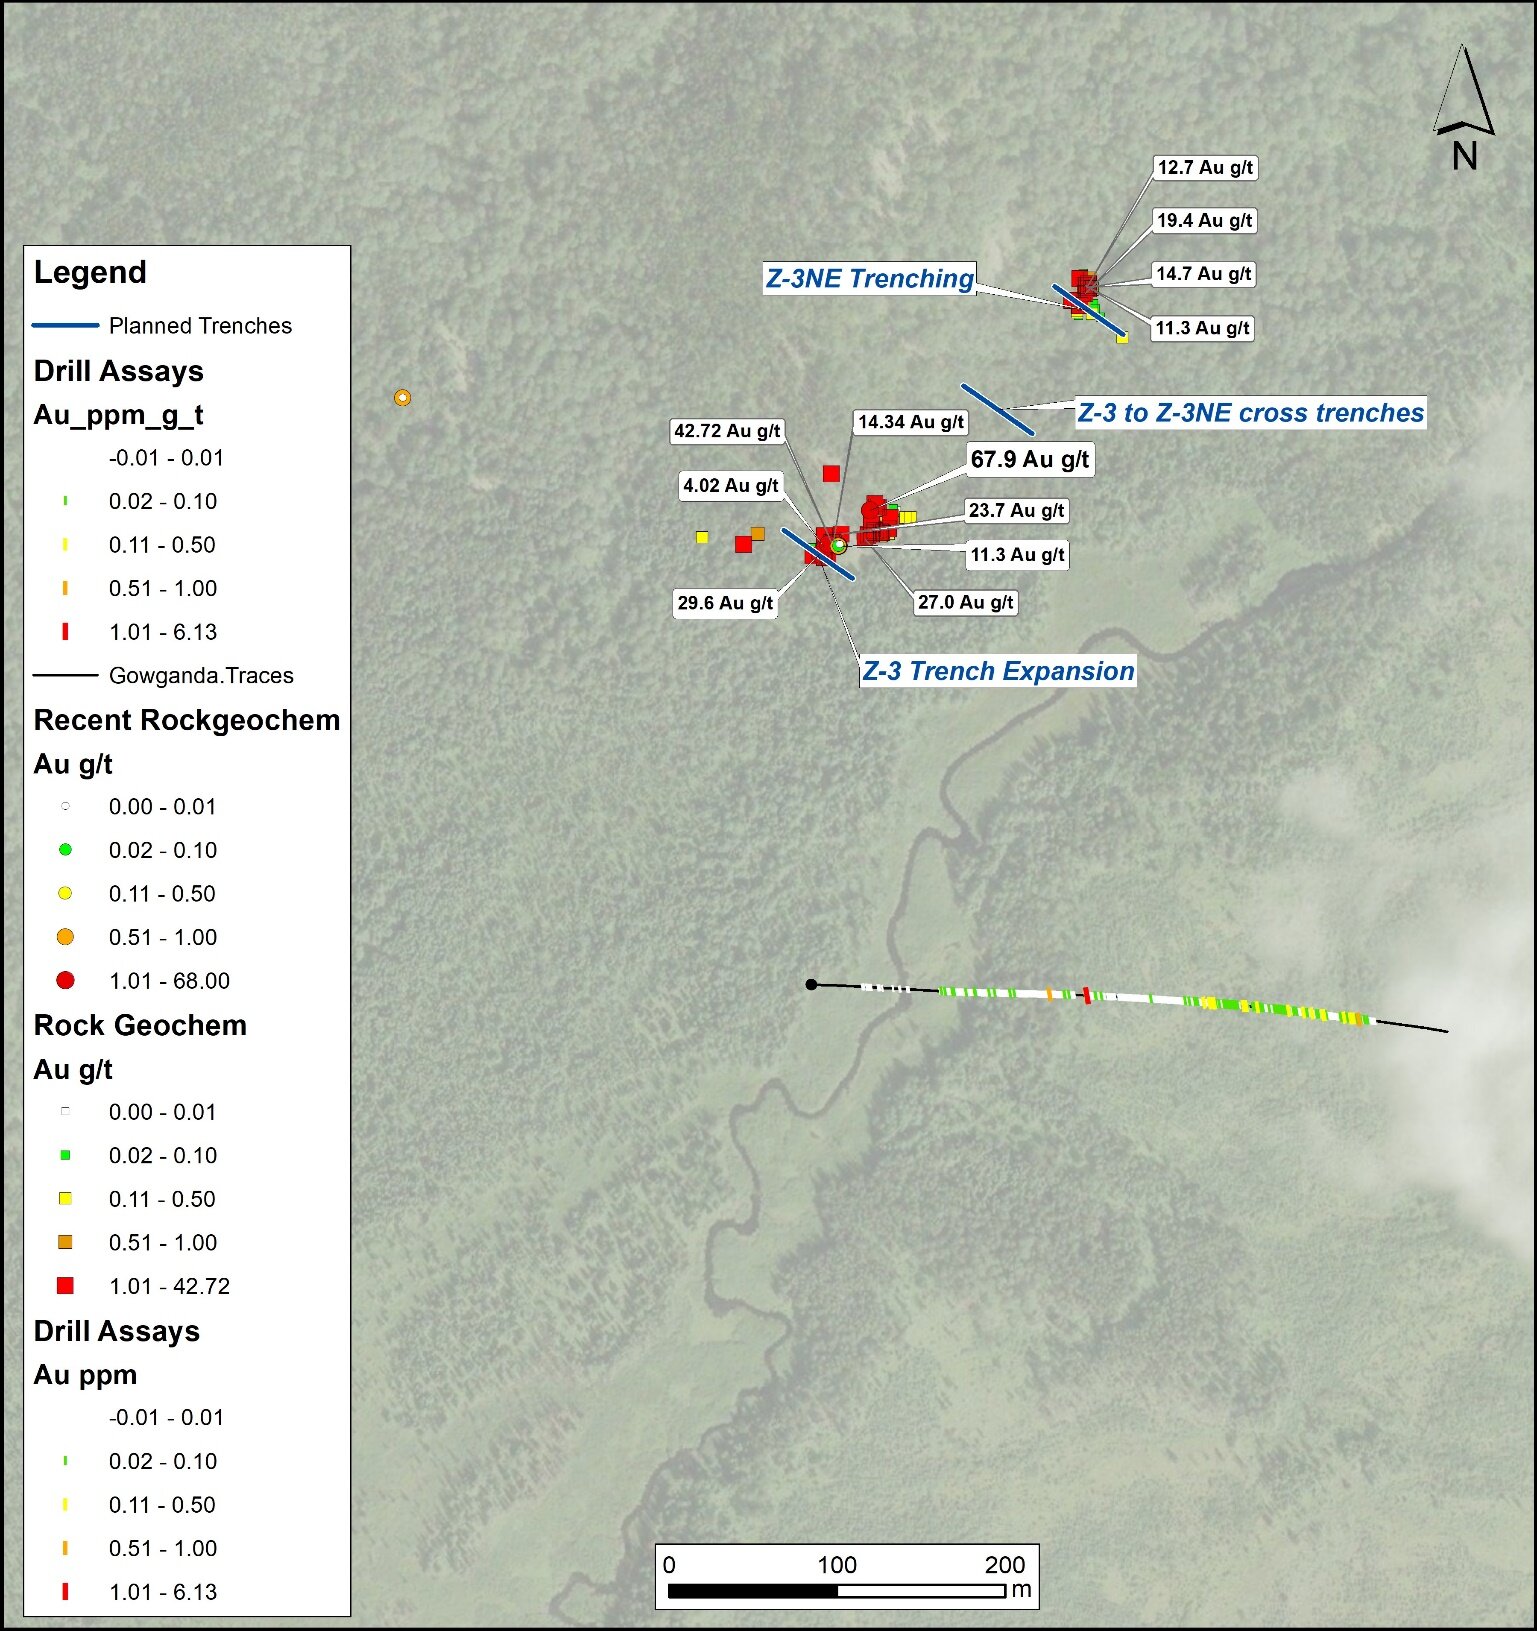Select the '42.72 Au g/t' label
The height and width of the screenshot is (1631, 1537).
click(x=727, y=431)
